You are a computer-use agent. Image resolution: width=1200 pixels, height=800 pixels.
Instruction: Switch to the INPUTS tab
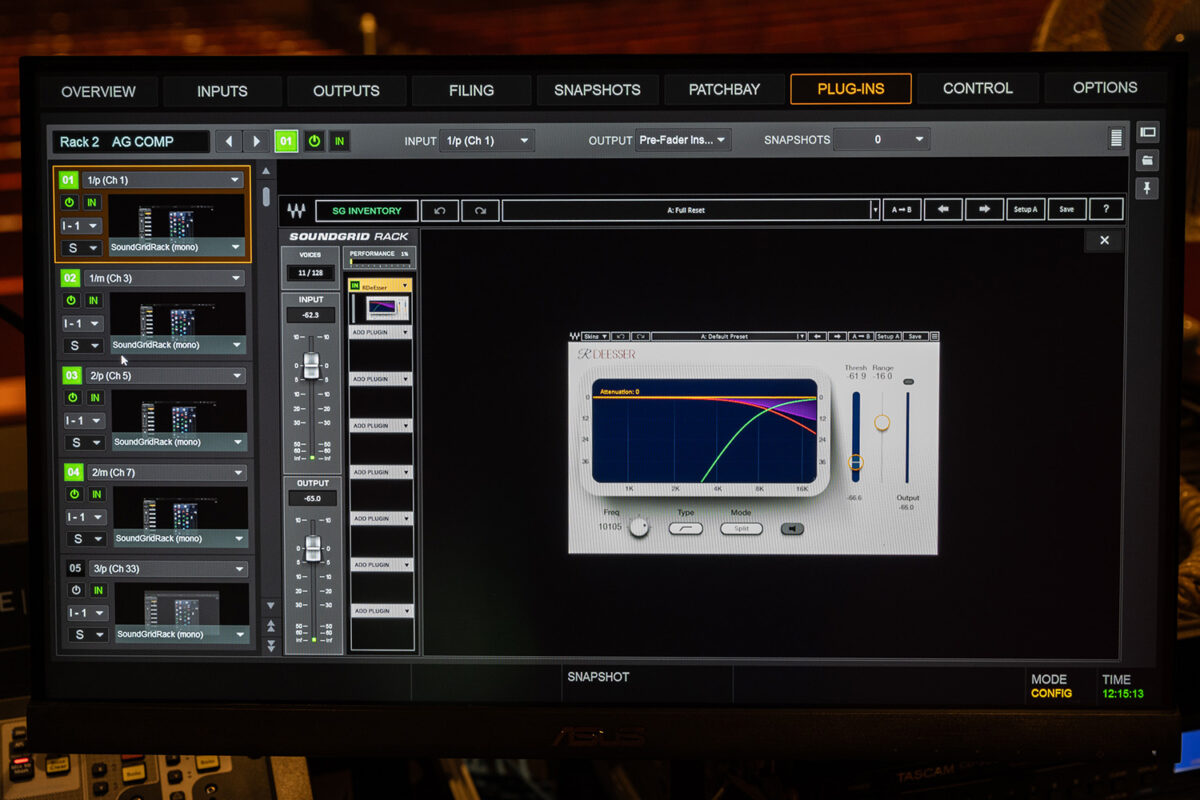222,91
